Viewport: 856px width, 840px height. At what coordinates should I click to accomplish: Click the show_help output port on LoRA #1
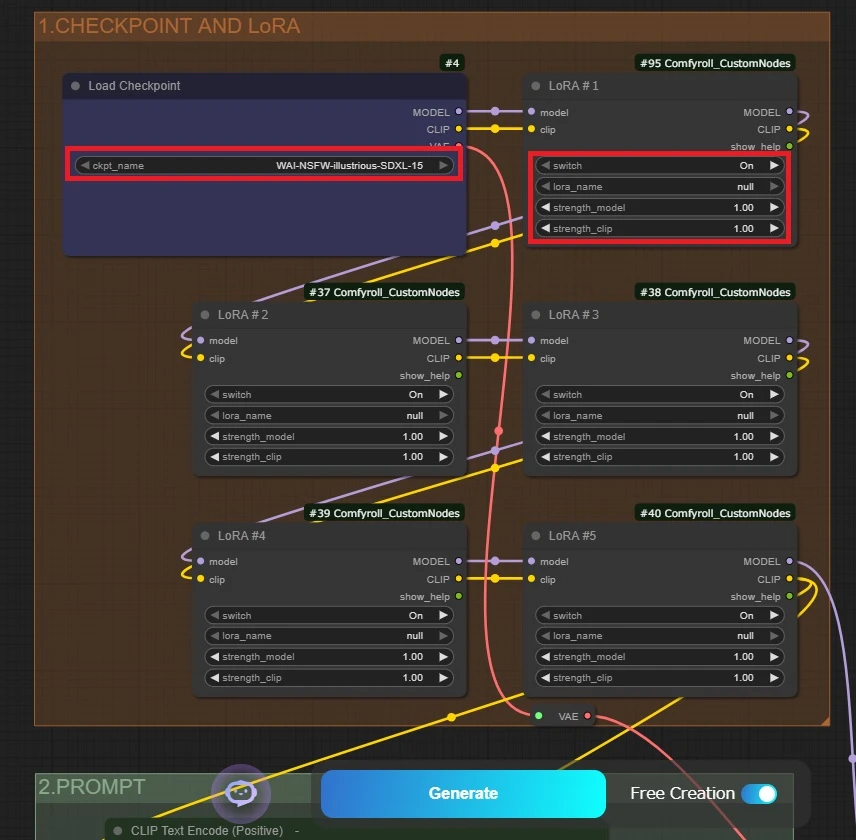[x=789, y=147]
